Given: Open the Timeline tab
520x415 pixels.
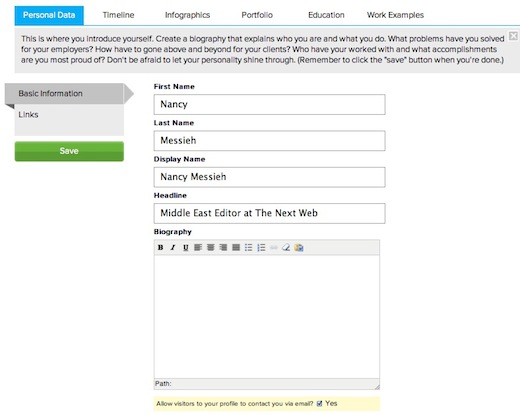Looking at the screenshot, I should [118, 15].
